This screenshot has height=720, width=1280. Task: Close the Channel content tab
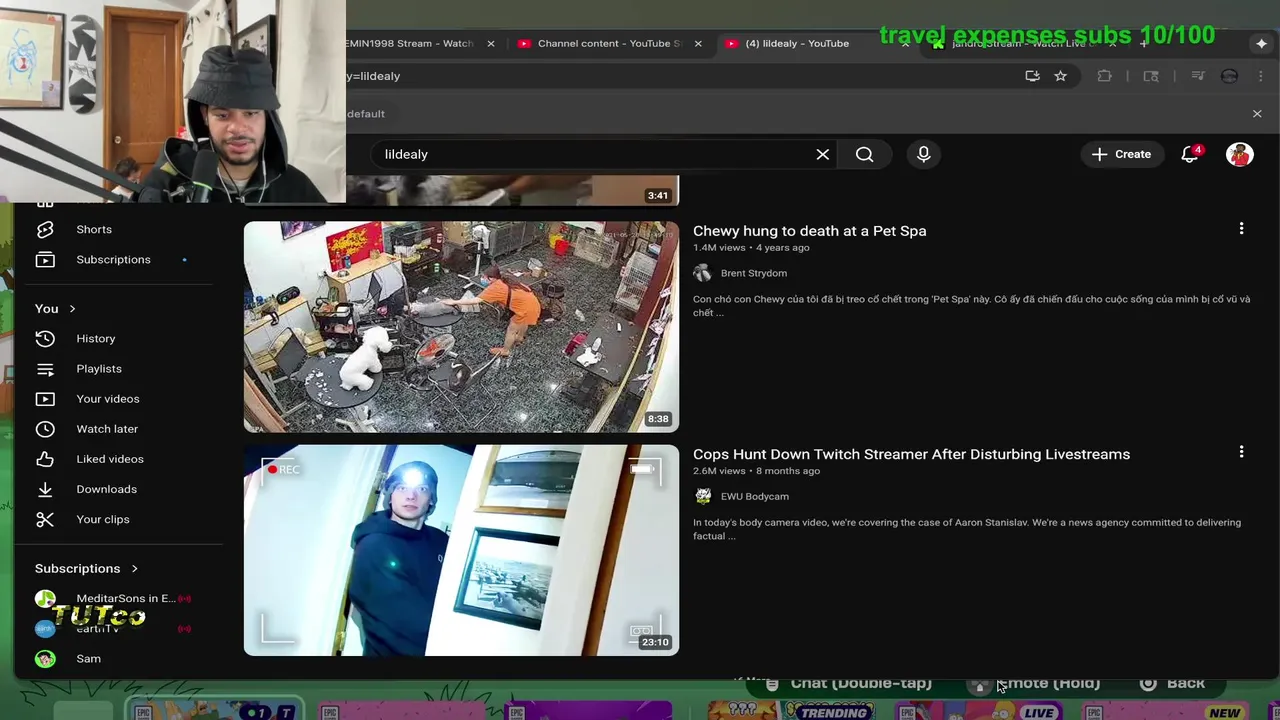(x=698, y=44)
